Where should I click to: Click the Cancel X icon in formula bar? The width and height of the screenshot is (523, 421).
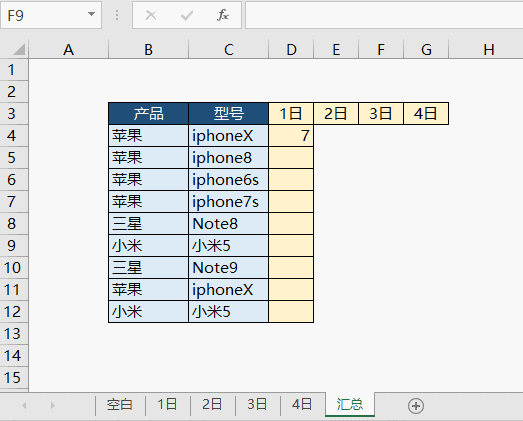coord(151,15)
